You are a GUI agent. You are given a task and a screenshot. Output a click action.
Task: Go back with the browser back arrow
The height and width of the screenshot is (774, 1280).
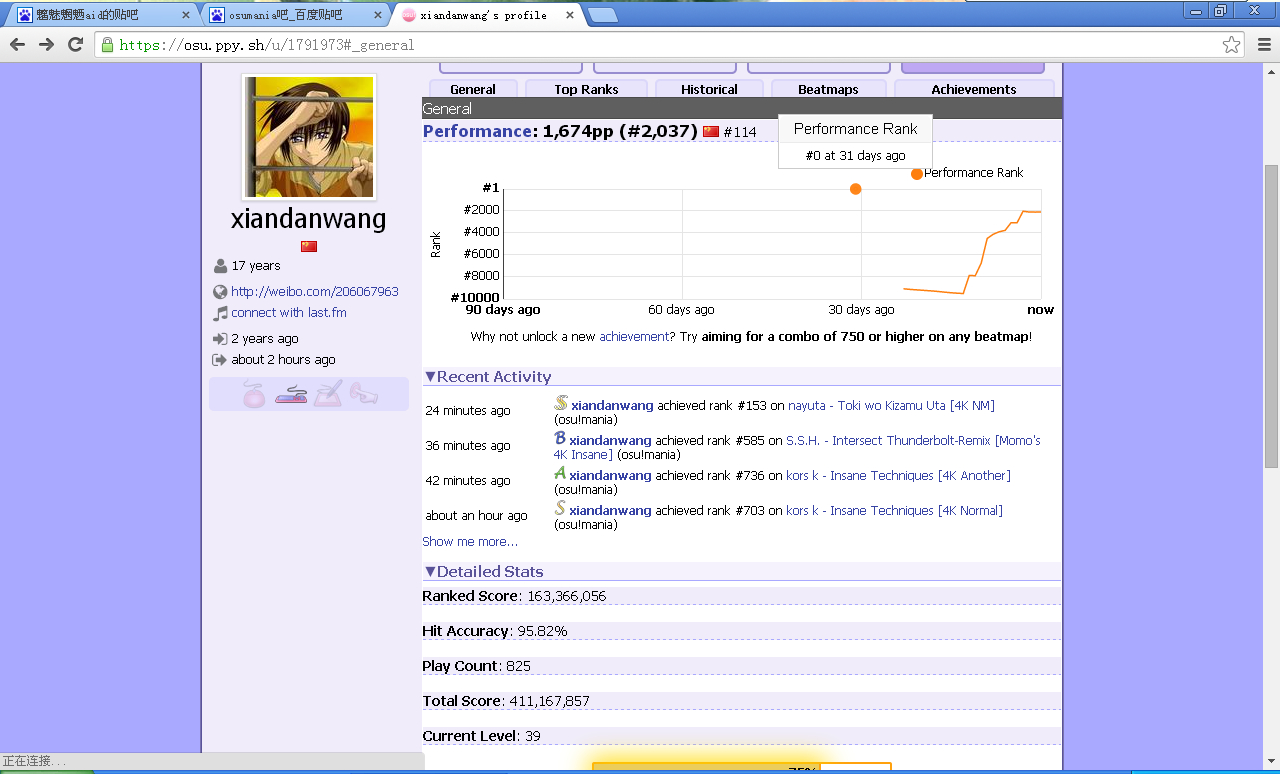pyautogui.click(x=17, y=45)
